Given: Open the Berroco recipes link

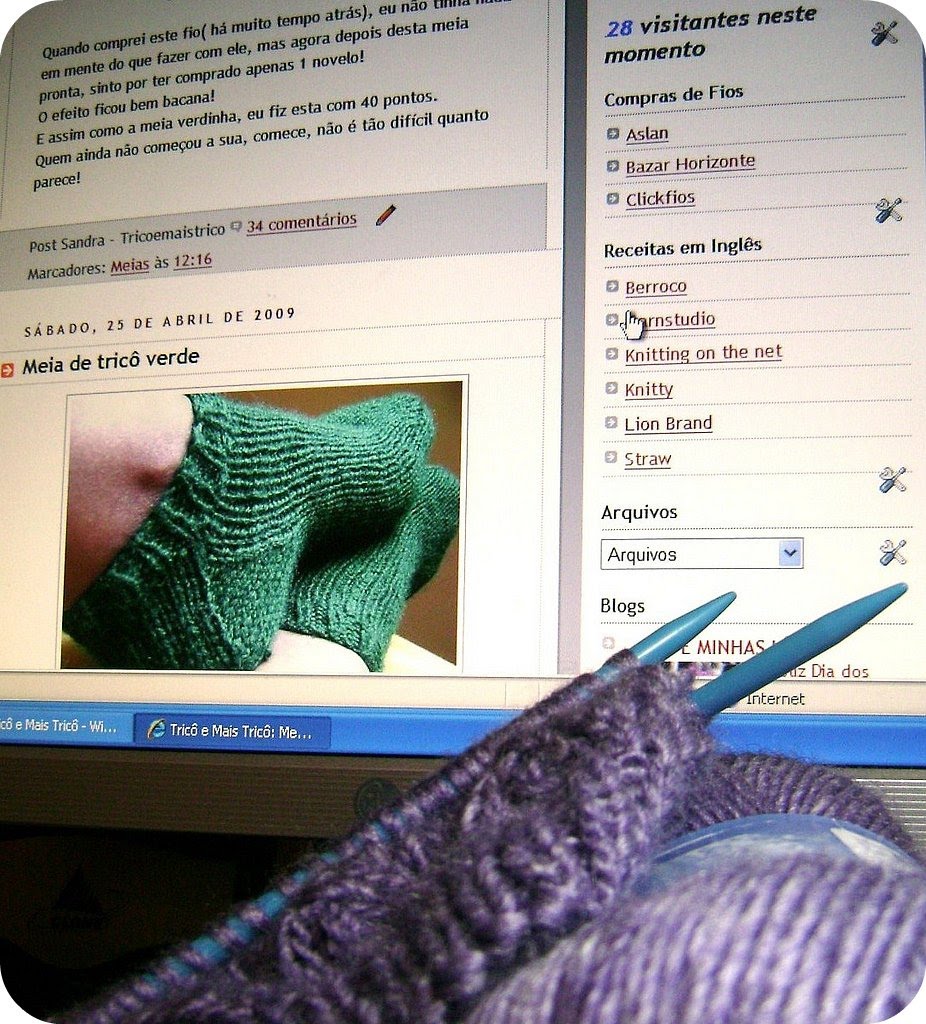Looking at the screenshot, I should tap(656, 287).
